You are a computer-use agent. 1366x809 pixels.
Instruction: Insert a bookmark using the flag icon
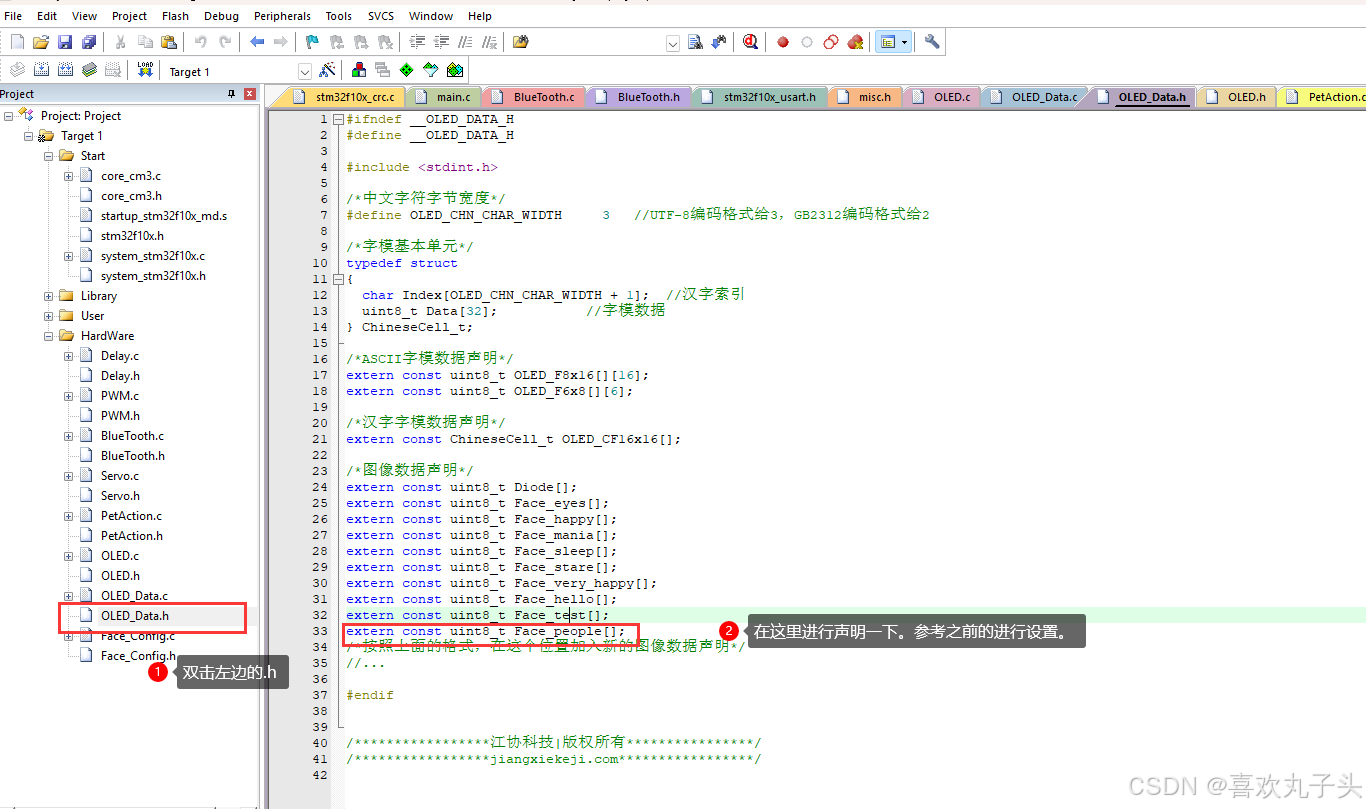point(312,42)
